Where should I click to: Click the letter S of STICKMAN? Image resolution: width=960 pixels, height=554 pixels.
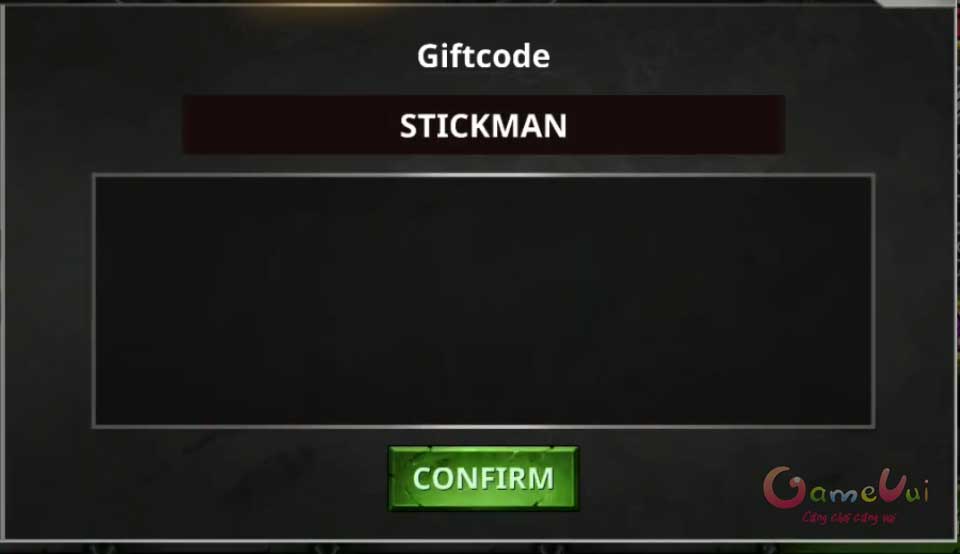click(x=409, y=126)
